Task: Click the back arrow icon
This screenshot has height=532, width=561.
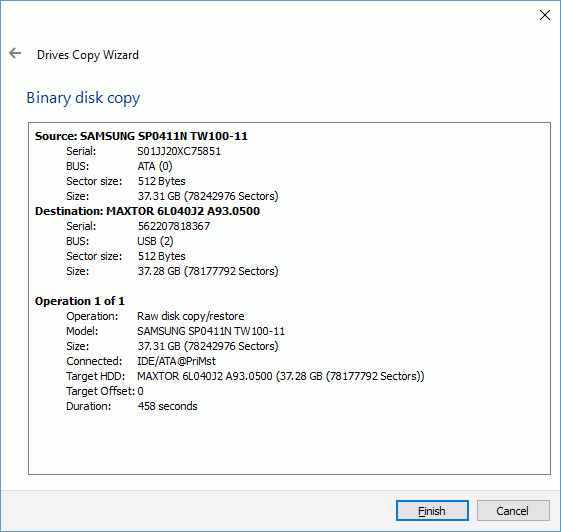Action: click(x=15, y=53)
